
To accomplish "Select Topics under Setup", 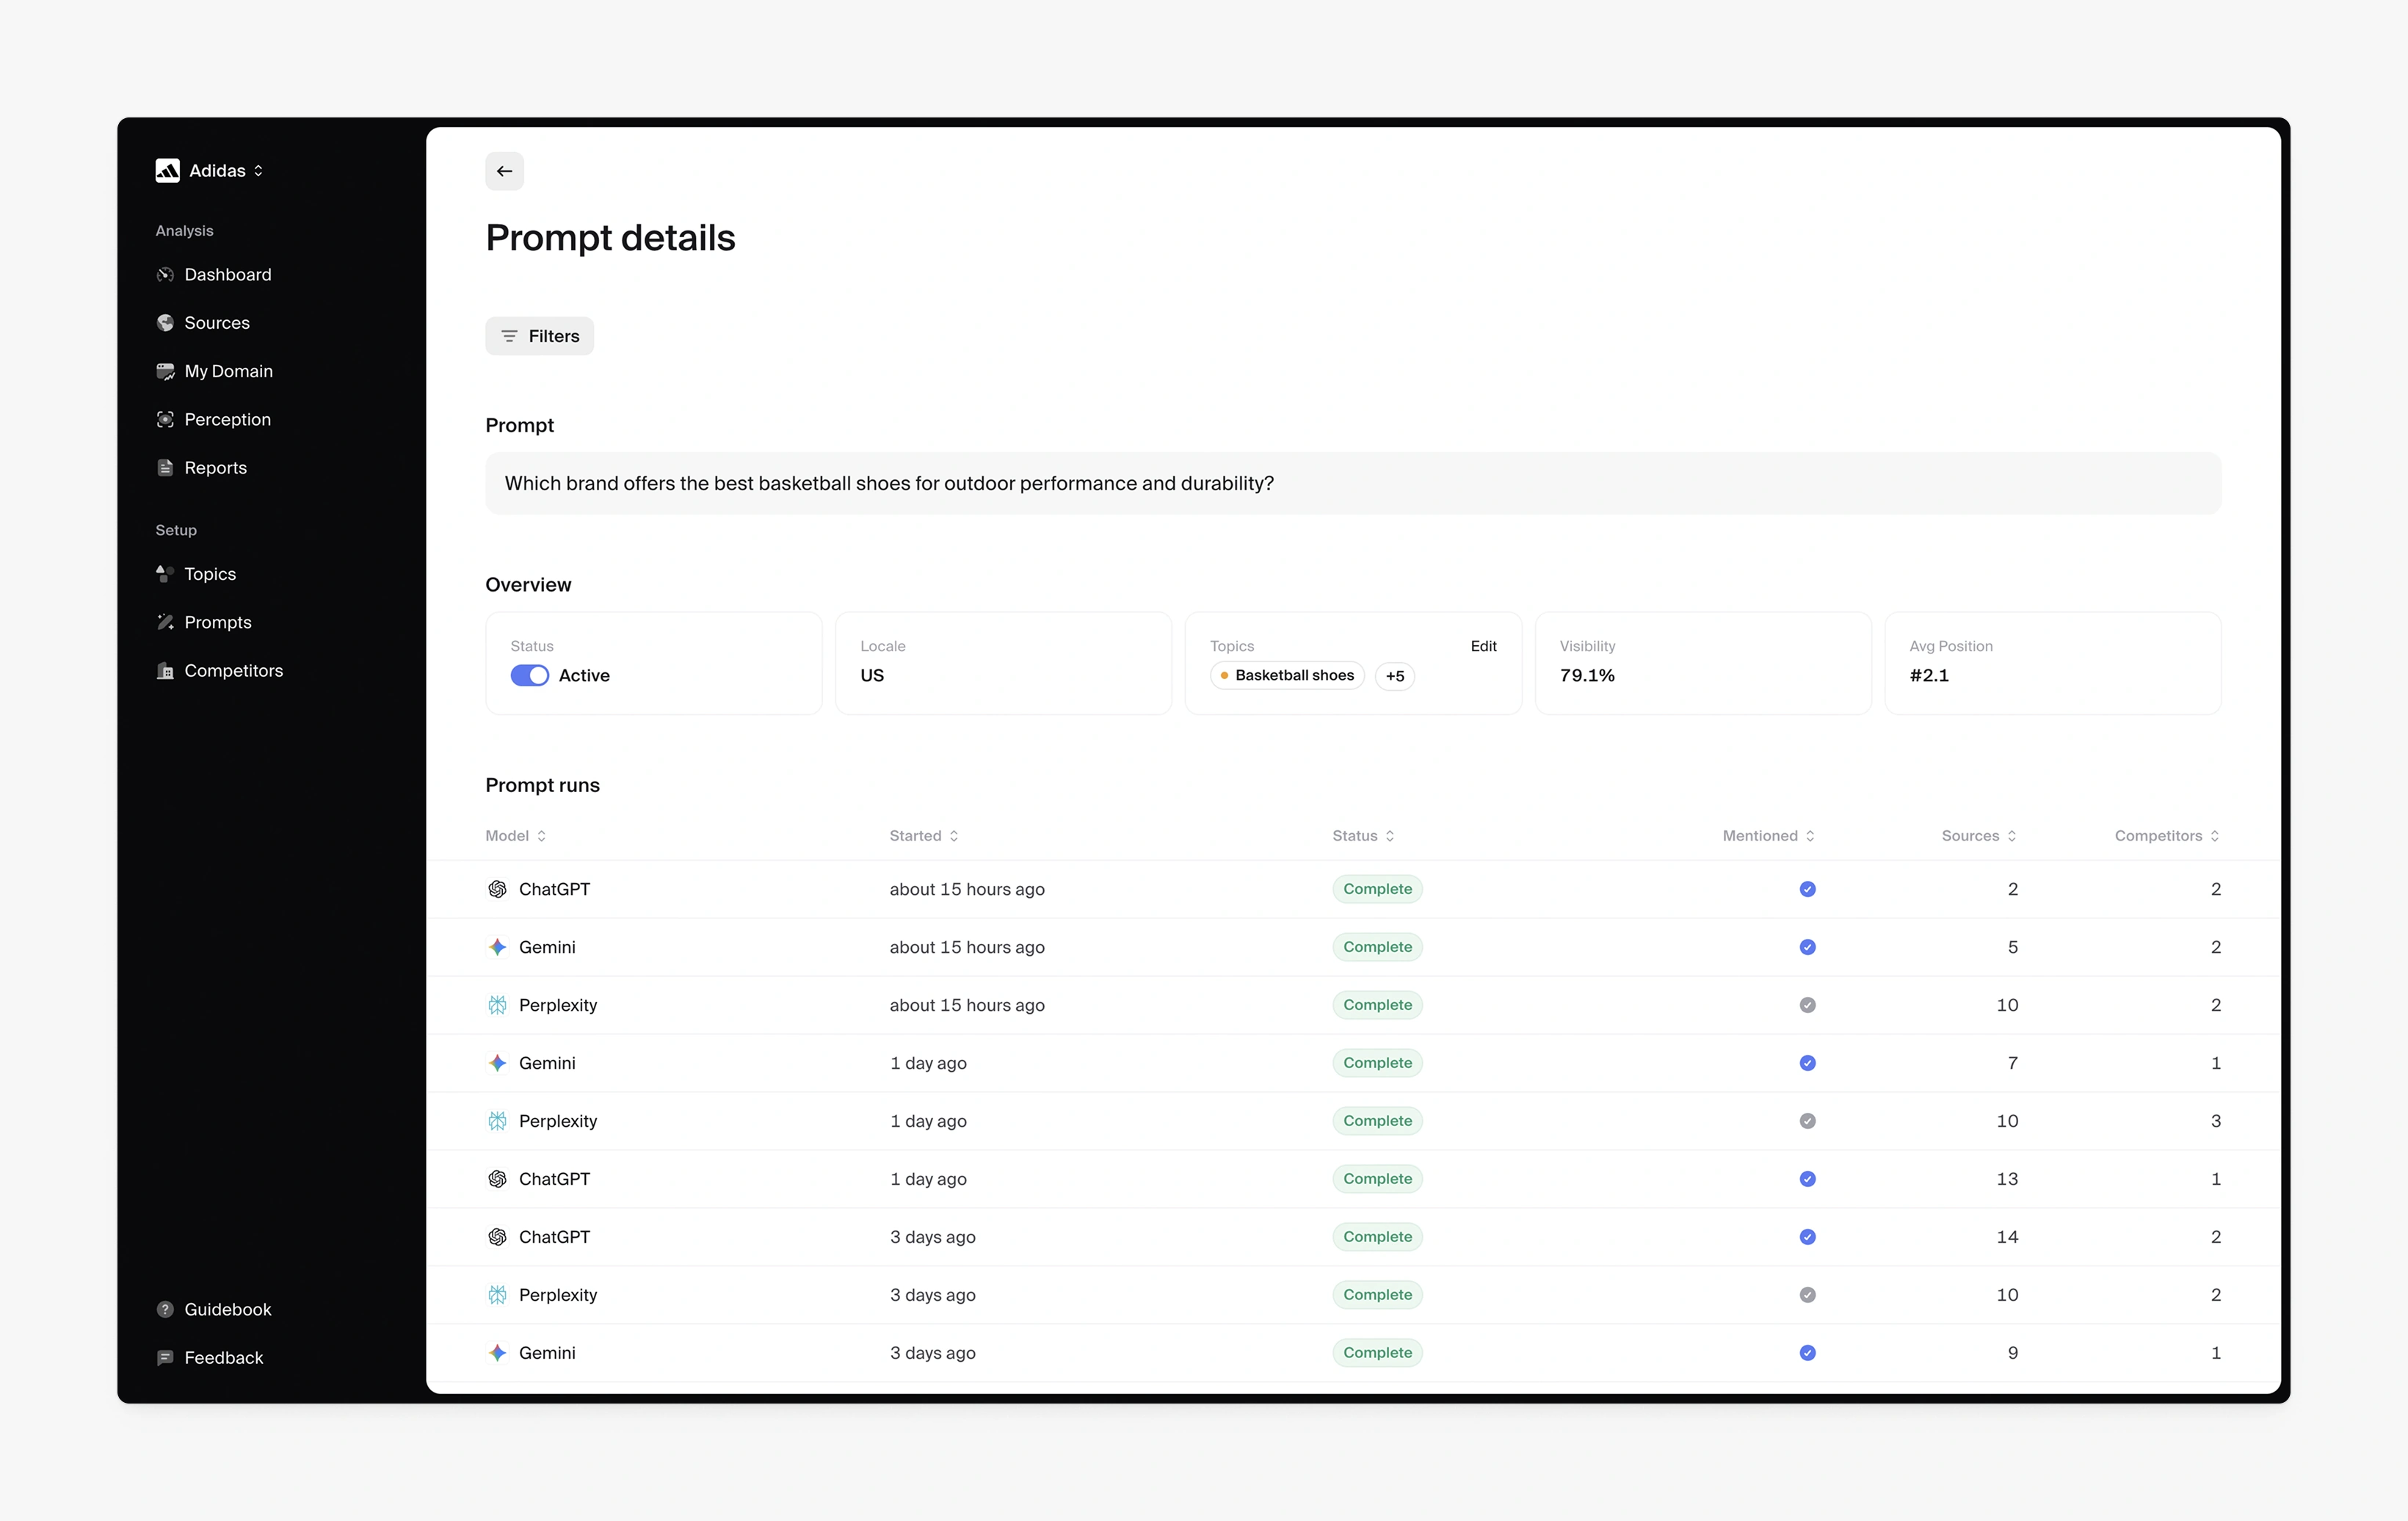I will click(210, 574).
